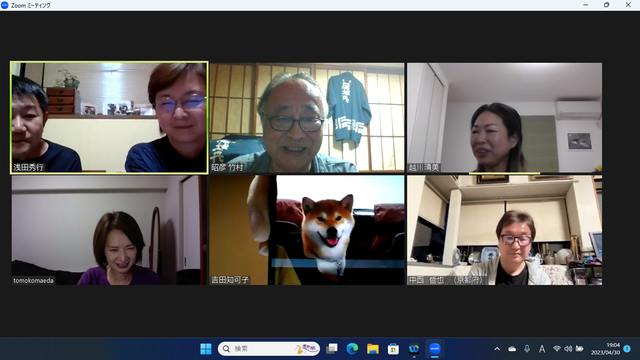
Task: Click the microphone tray icon
Action: [x=527, y=349]
